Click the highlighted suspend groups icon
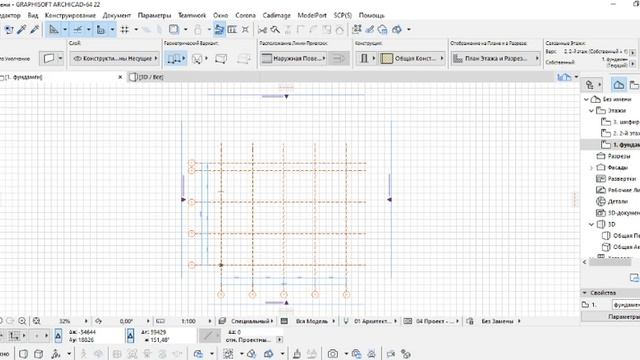This screenshot has height=360, width=640. [x=219, y=29]
